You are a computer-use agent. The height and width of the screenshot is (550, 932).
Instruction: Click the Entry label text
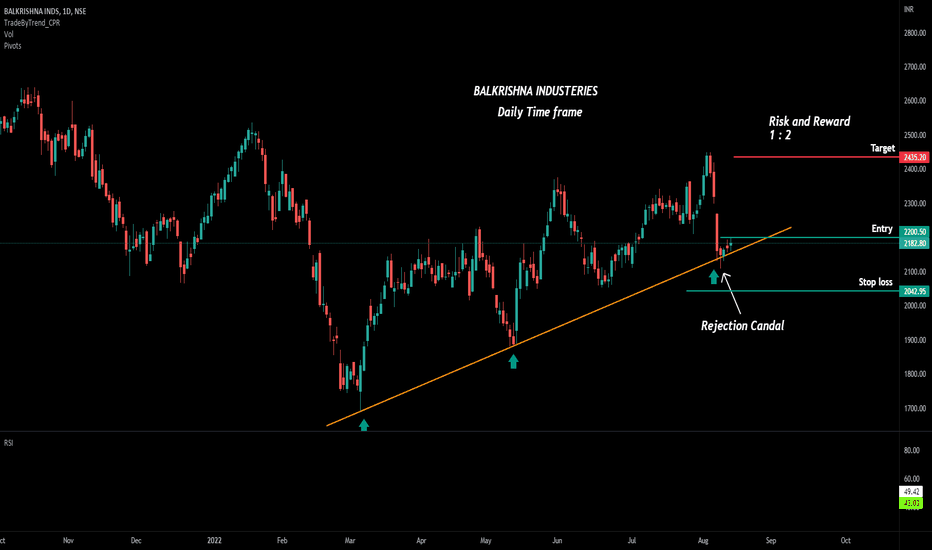[882, 229]
